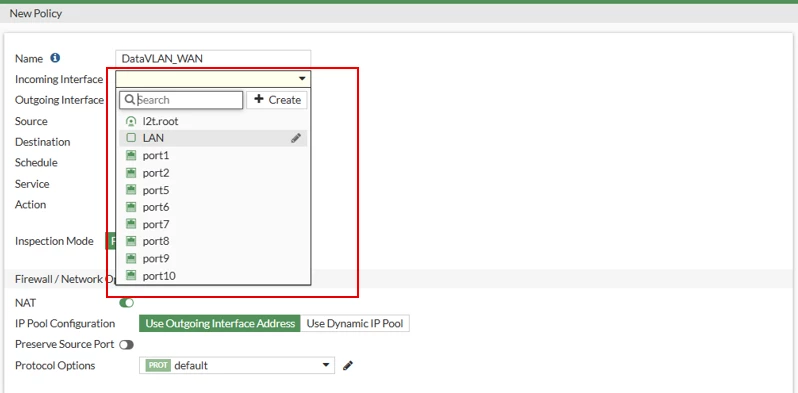The width and height of the screenshot is (798, 393).
Task: Click the l2t.root interface icon
Action: pyautogui.click(x=131, y=121)
